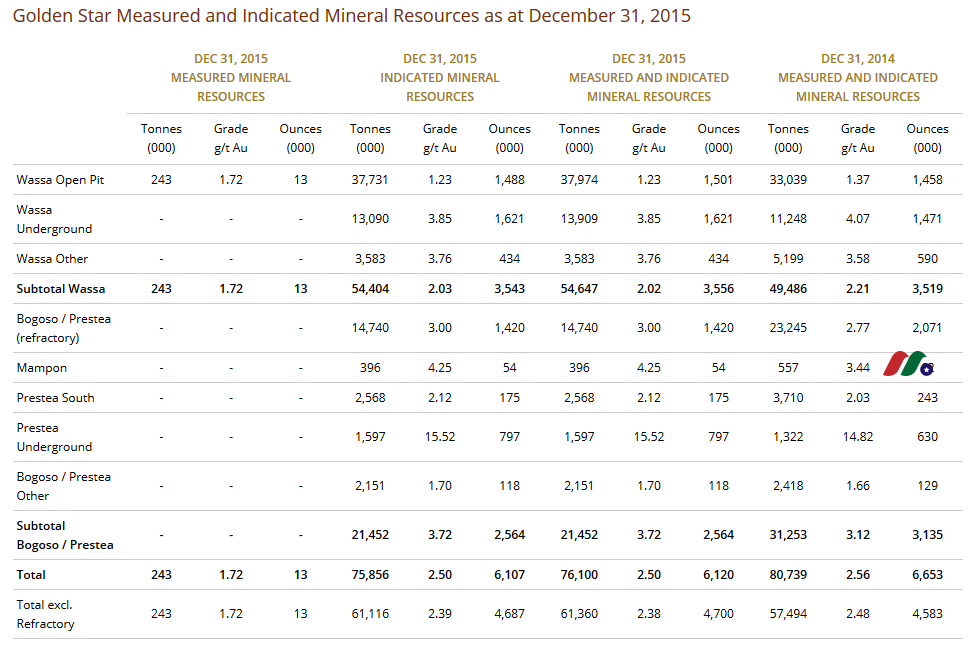973x646 pixels.
Task: Select the Prestea South row label
Action: coord(55,398)
